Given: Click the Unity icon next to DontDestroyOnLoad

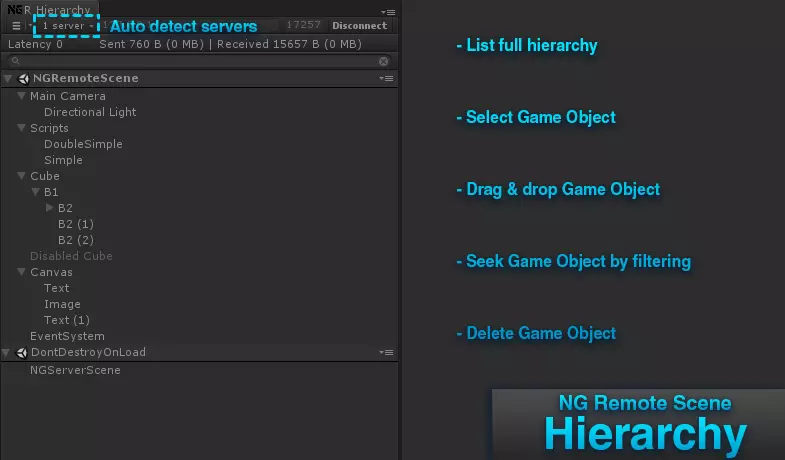Looking at the screenshot, I should 21,353.
